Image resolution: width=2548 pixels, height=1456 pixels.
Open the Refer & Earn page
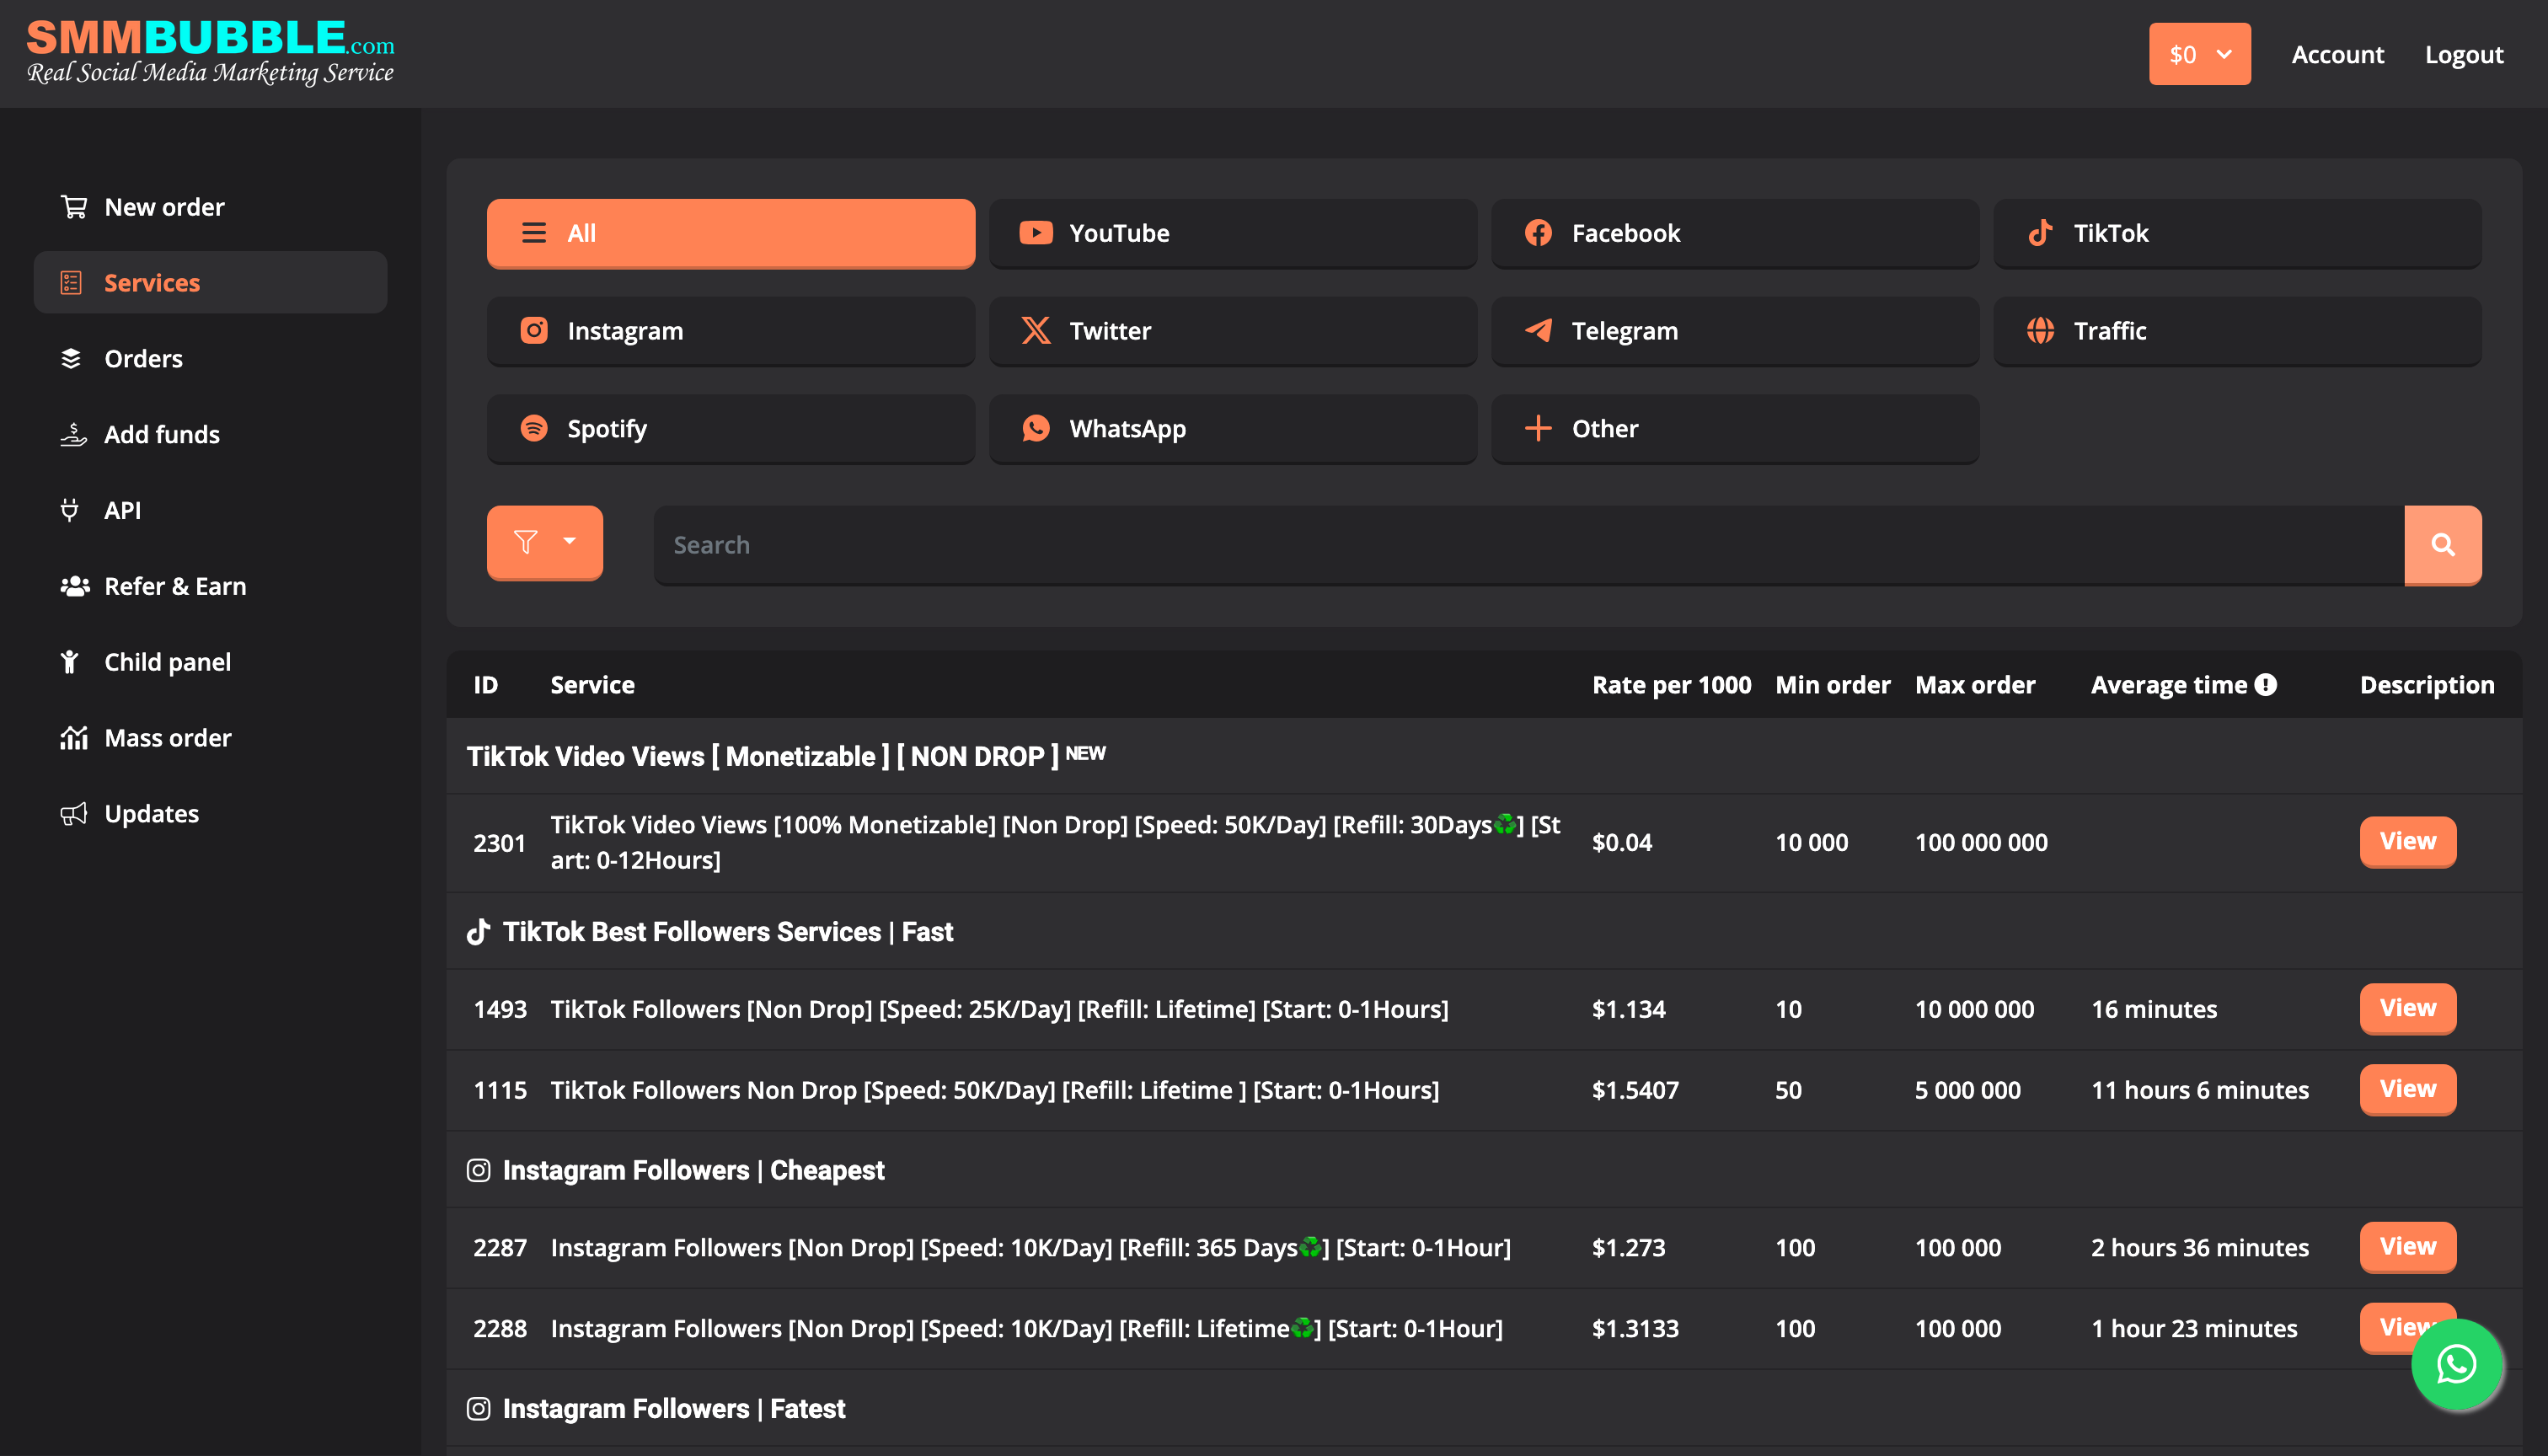coord(174,586)
